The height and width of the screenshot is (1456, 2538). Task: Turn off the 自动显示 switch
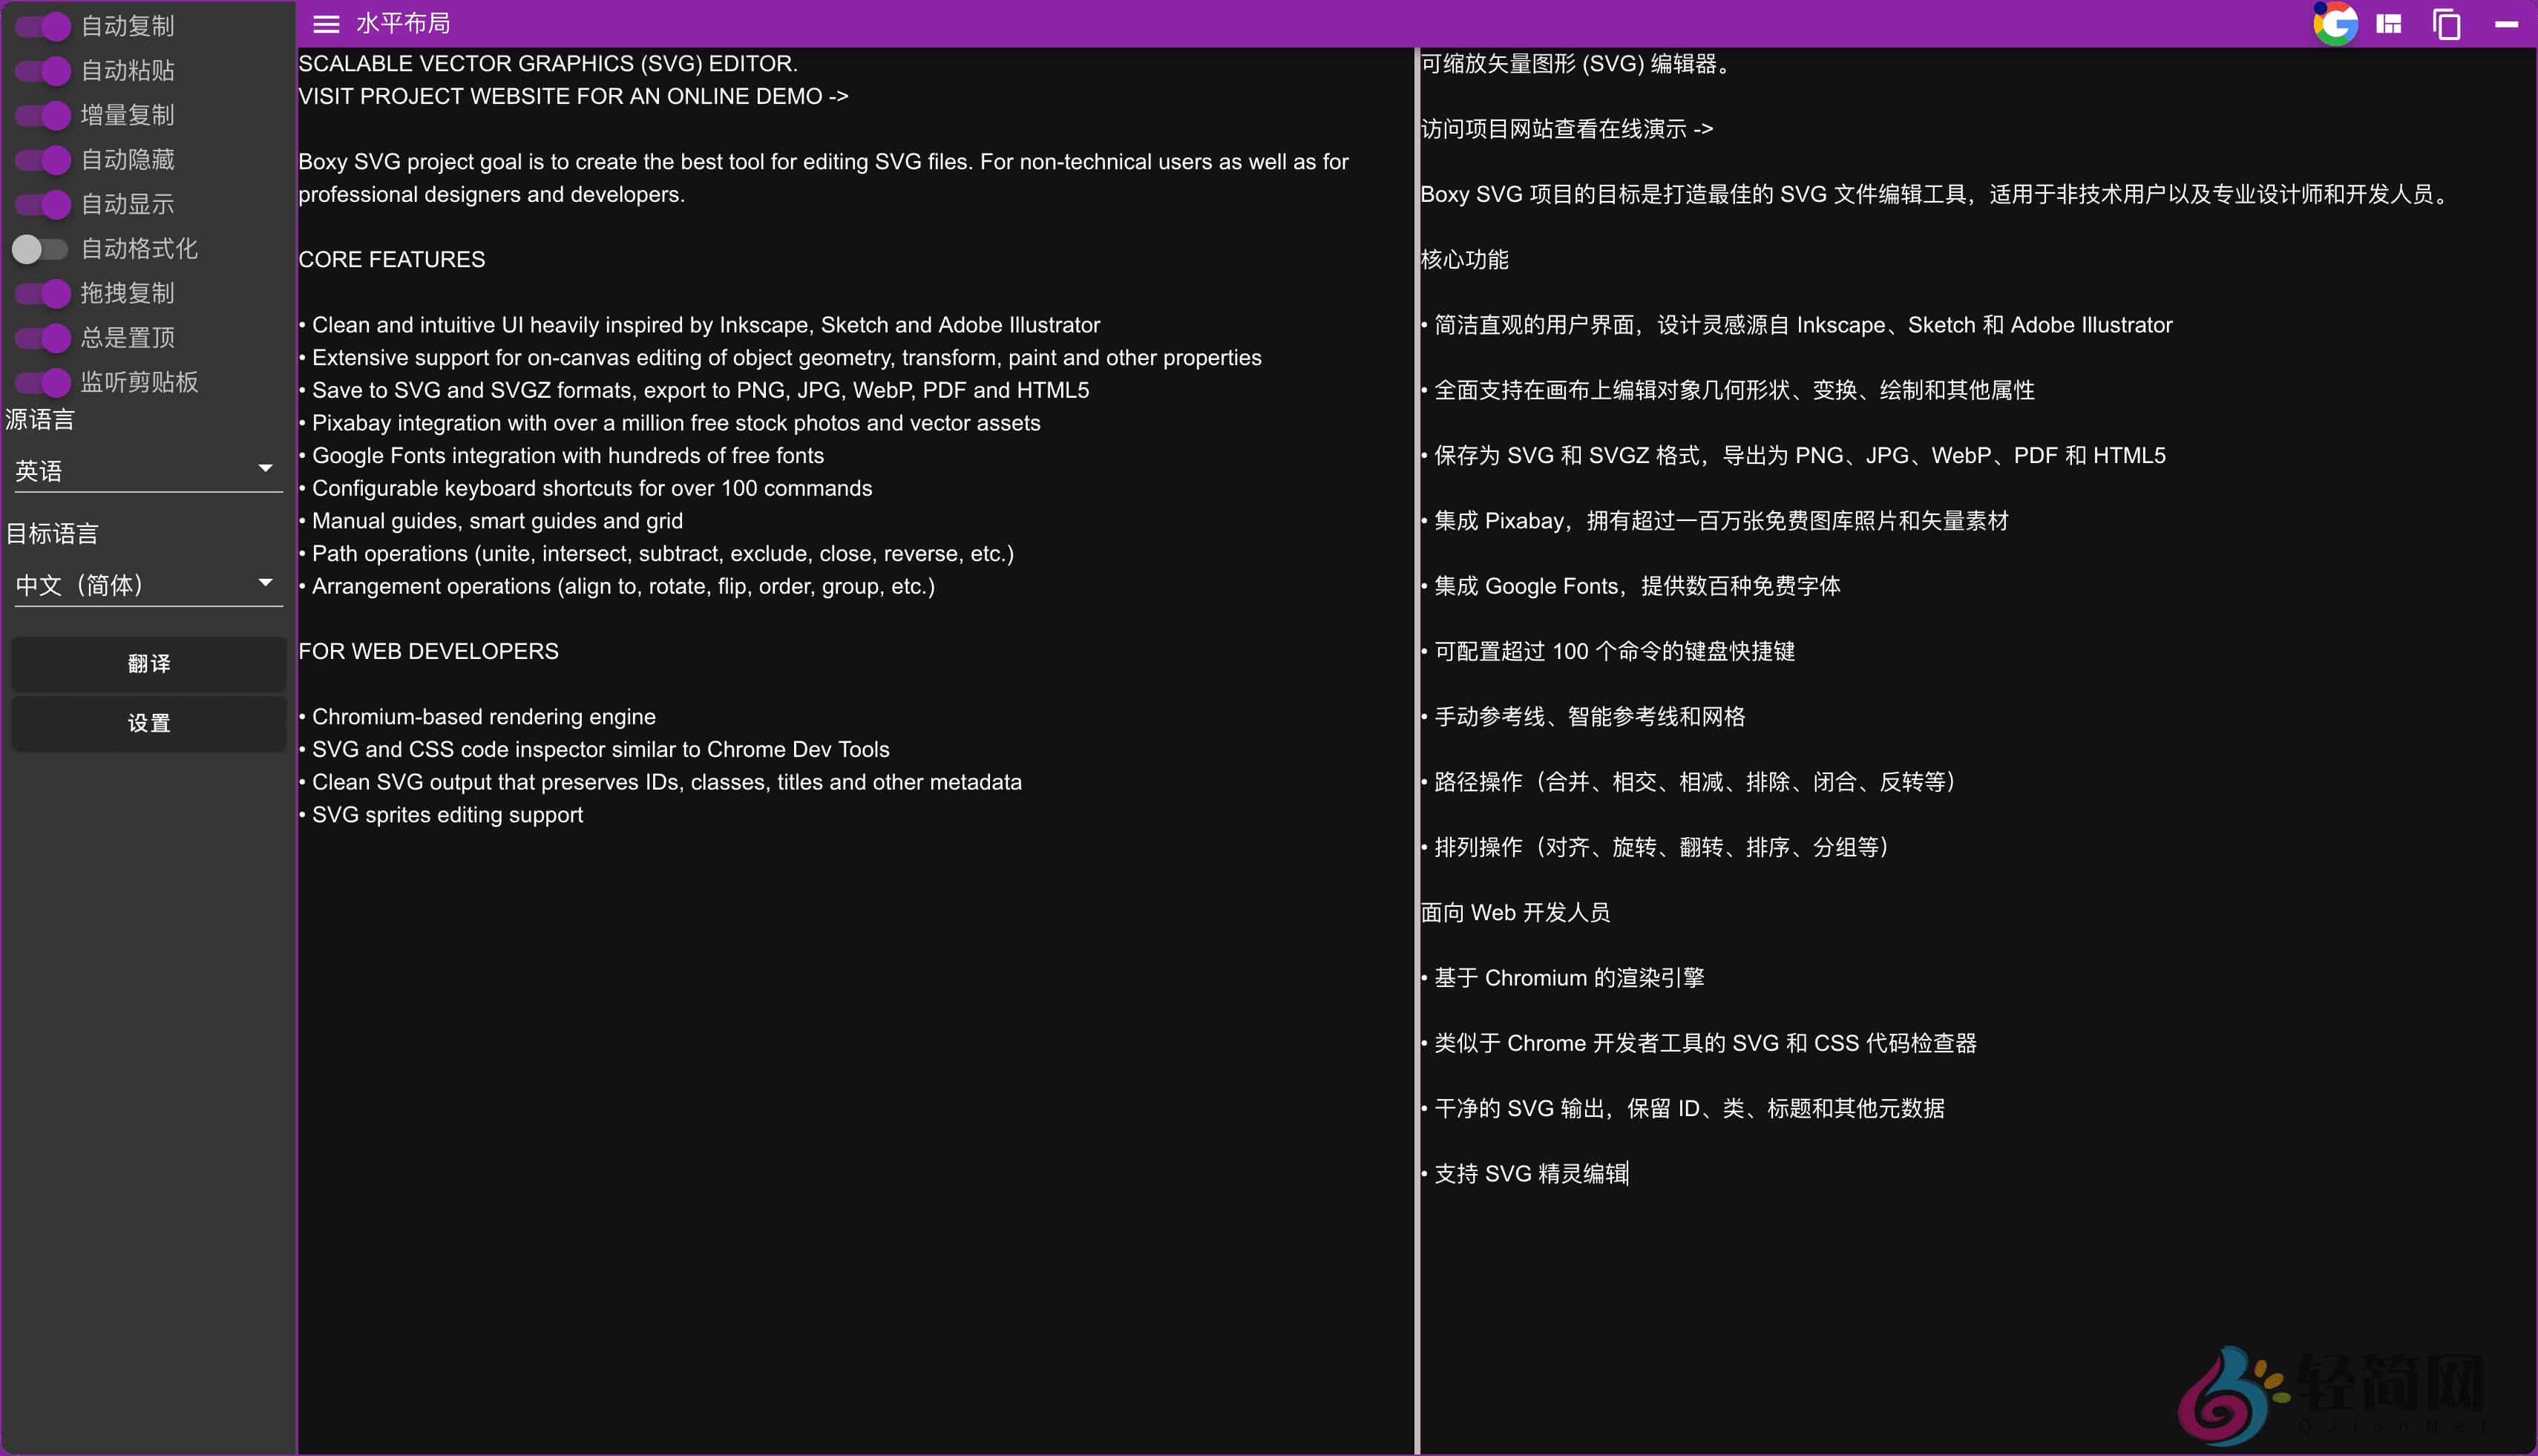pos(42,204)
